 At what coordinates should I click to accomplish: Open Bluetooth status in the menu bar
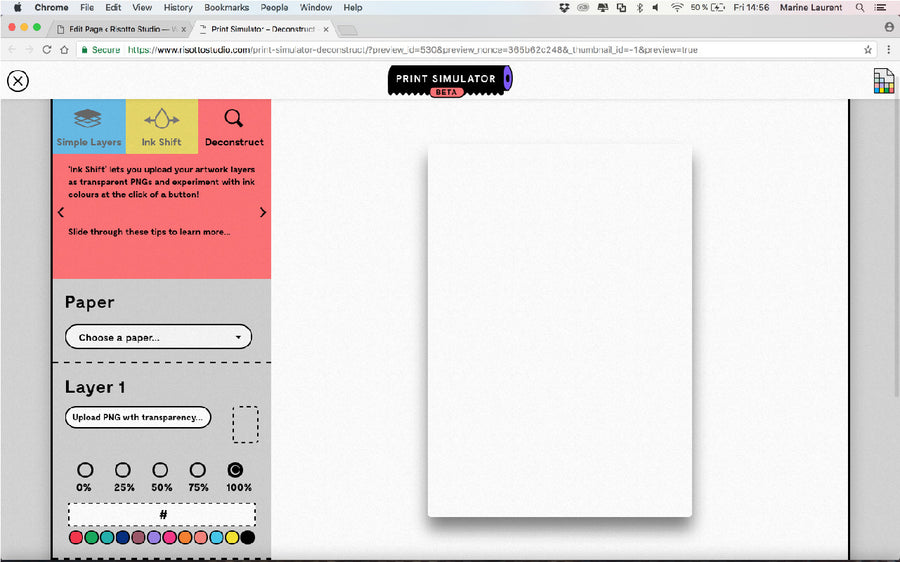pos(639,7)
